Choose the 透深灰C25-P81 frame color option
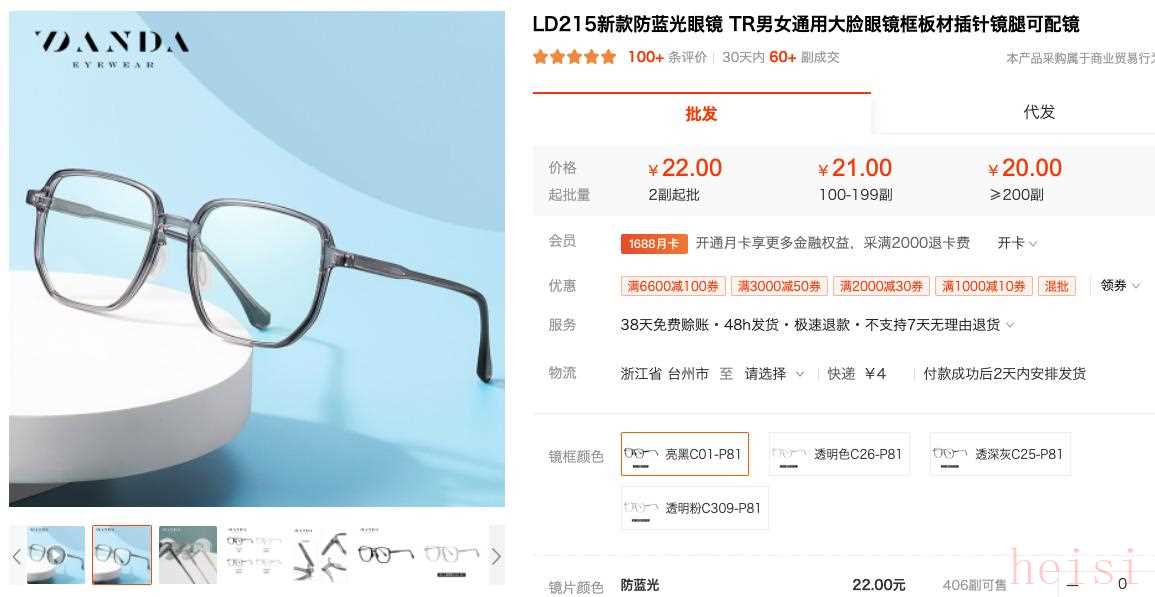 (1000, 454)
